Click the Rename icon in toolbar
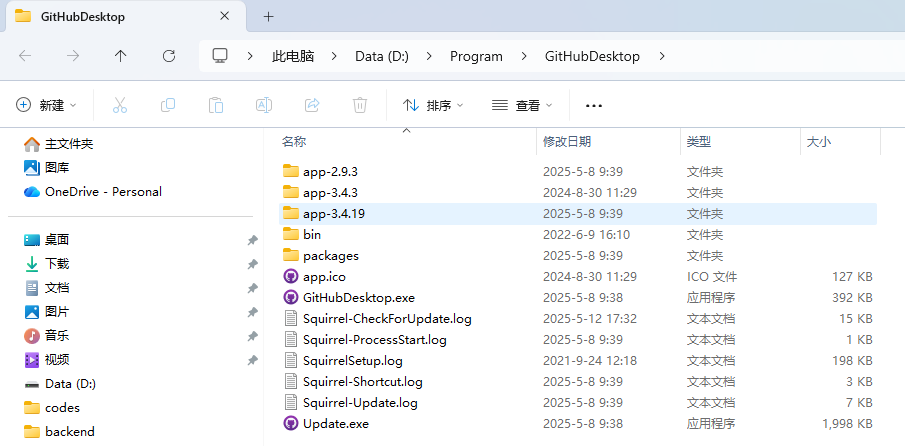 (x=263, y=105)
